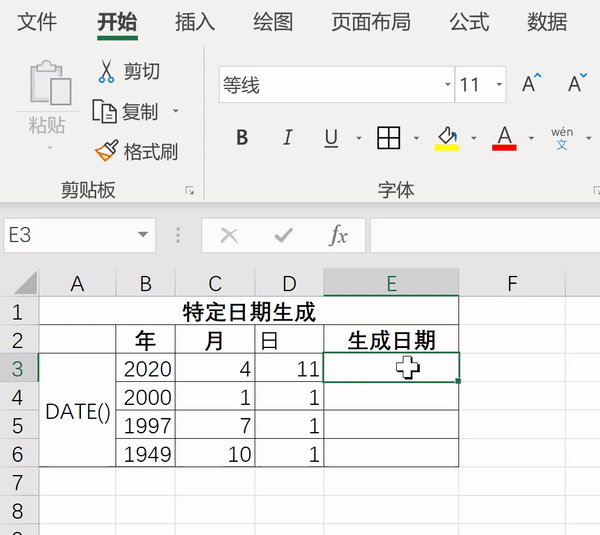Apply cell borders icon
Screen dimensions: 600x535
[388, 138]
